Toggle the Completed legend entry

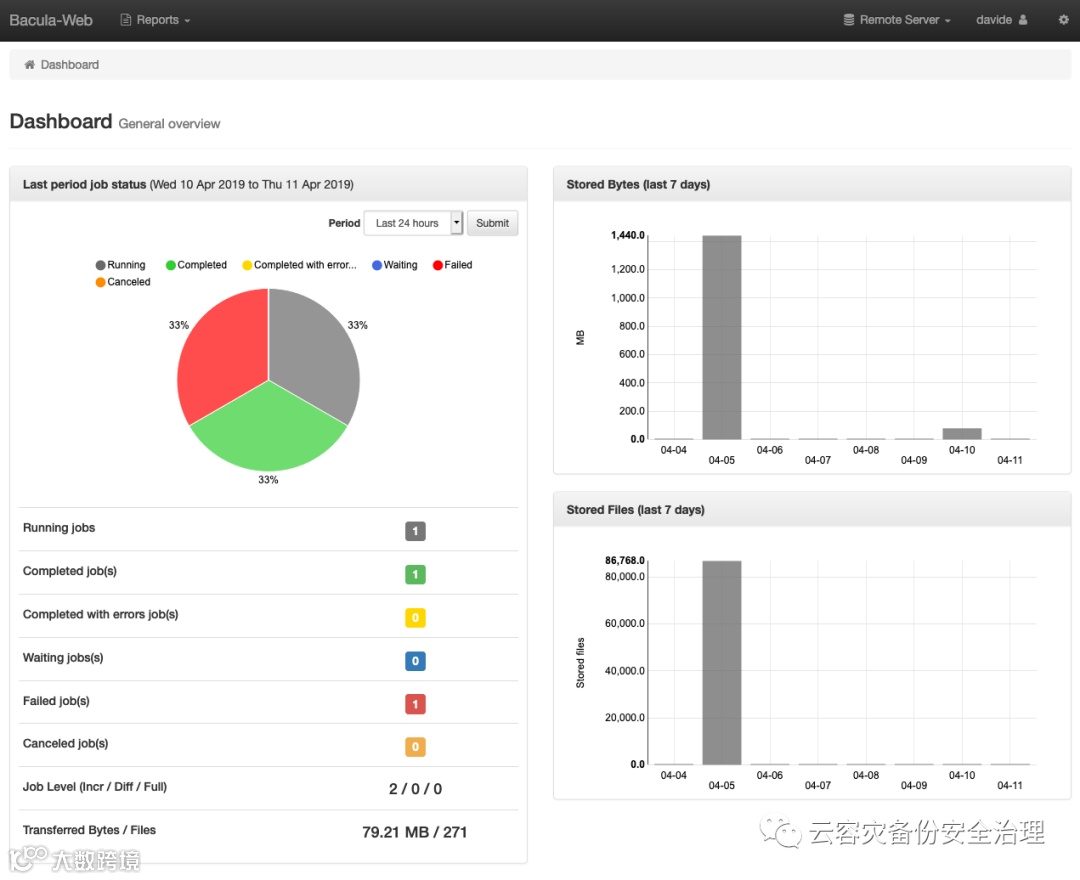pyautogui.click(x=196, y=265)
